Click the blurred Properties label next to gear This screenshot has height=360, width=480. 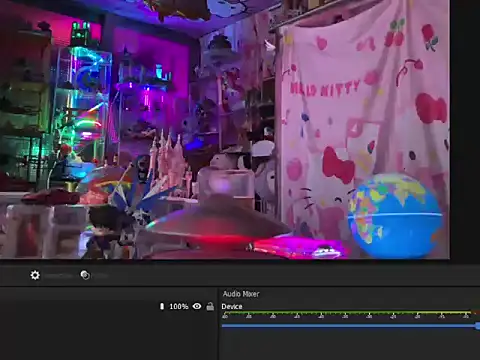click(58, 276)
